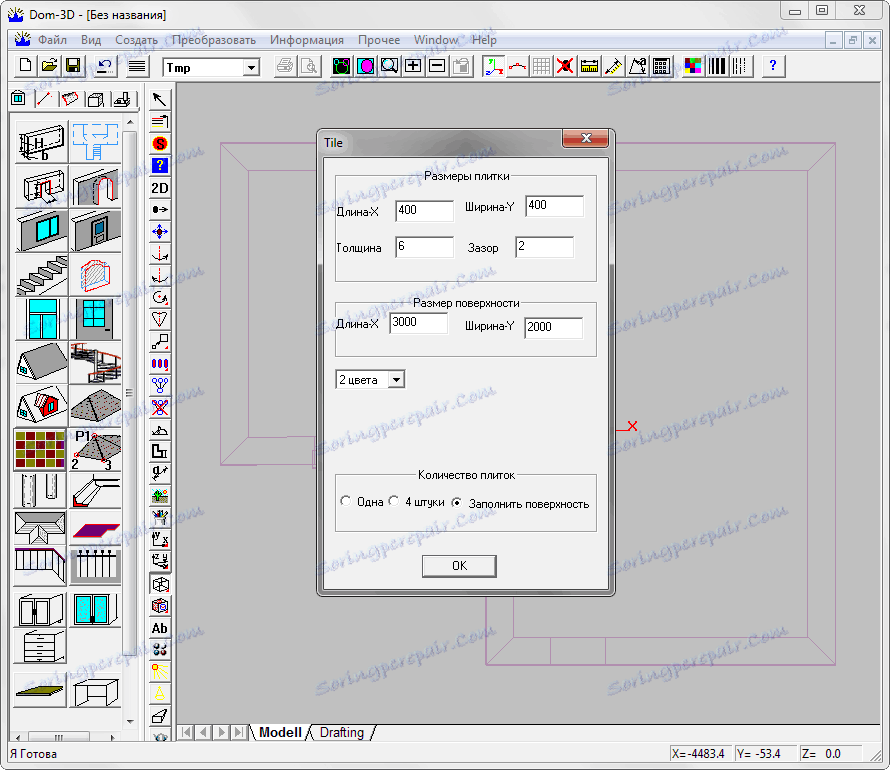Open the Файл menu

(52, 40)
